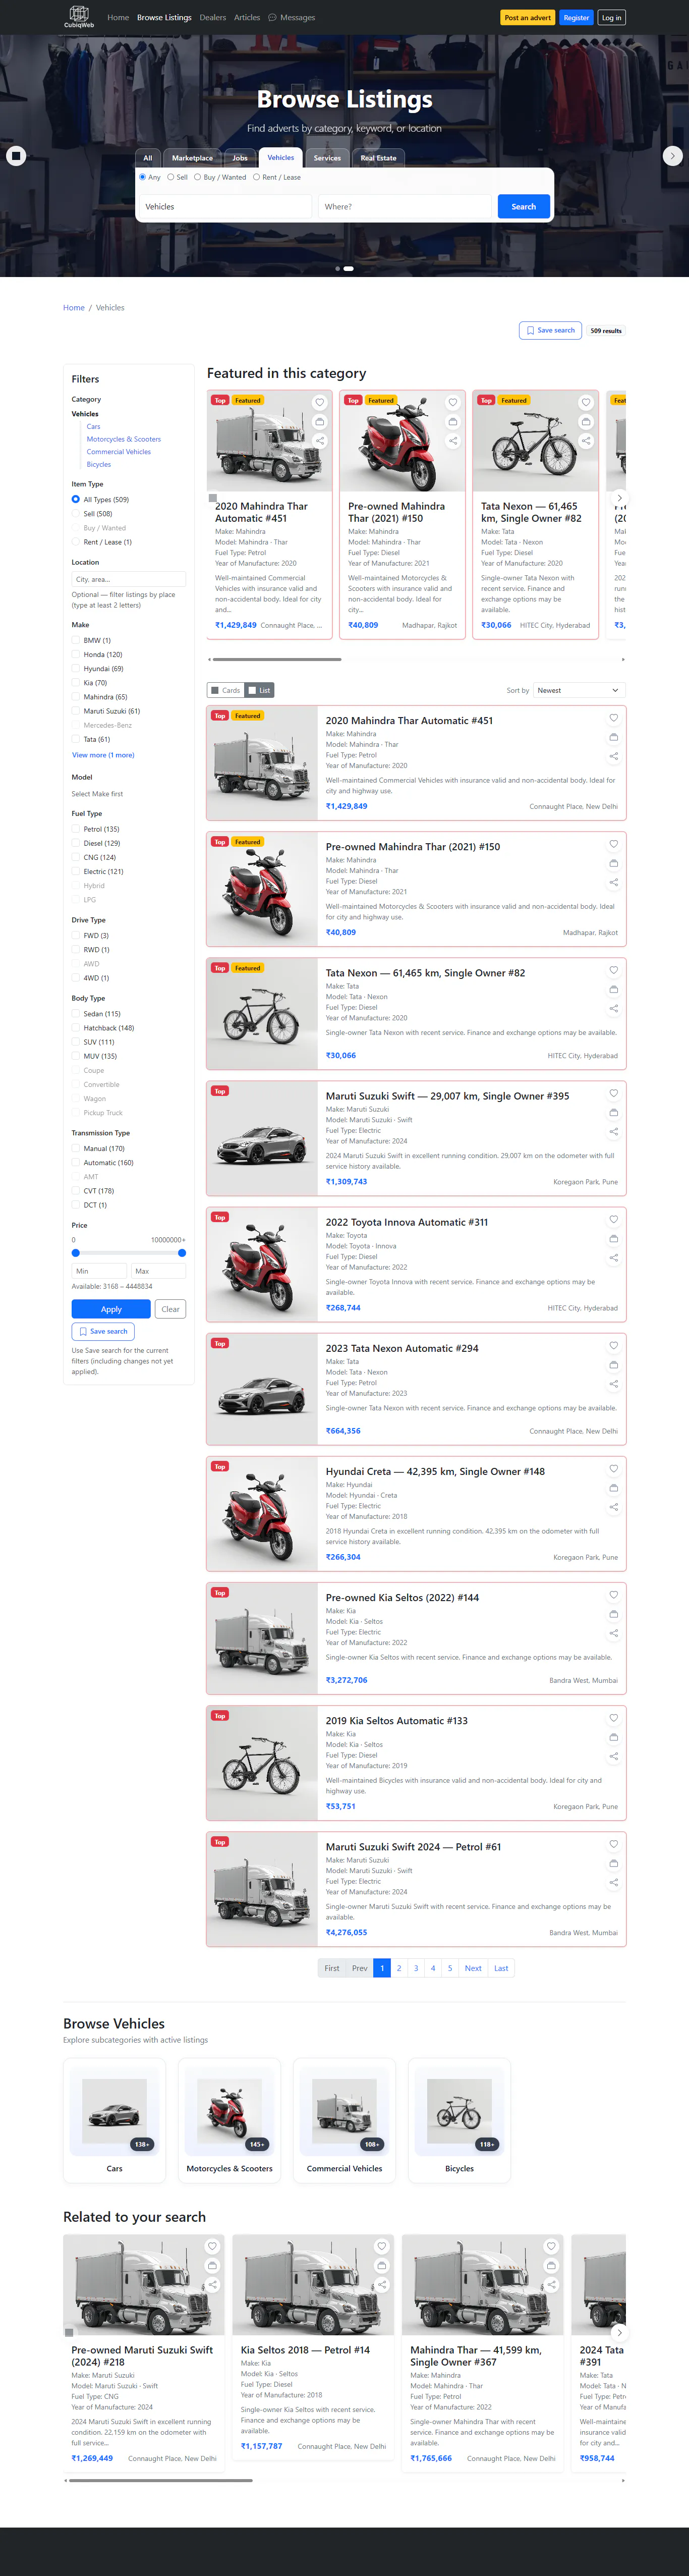This screenshot has width=689, height=2576.
Task: Click layers icon on Hyundai Creta #148 listing
Action: click(x=614, y=1488)
